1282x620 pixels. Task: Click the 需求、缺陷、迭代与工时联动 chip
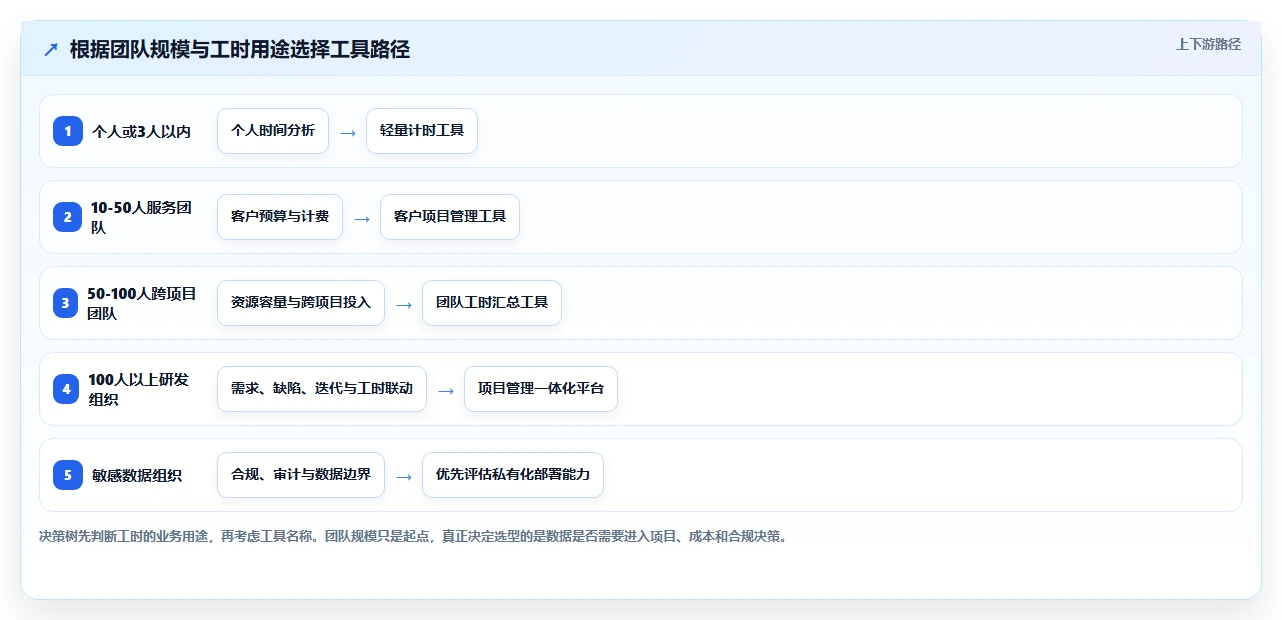(322, 389)
